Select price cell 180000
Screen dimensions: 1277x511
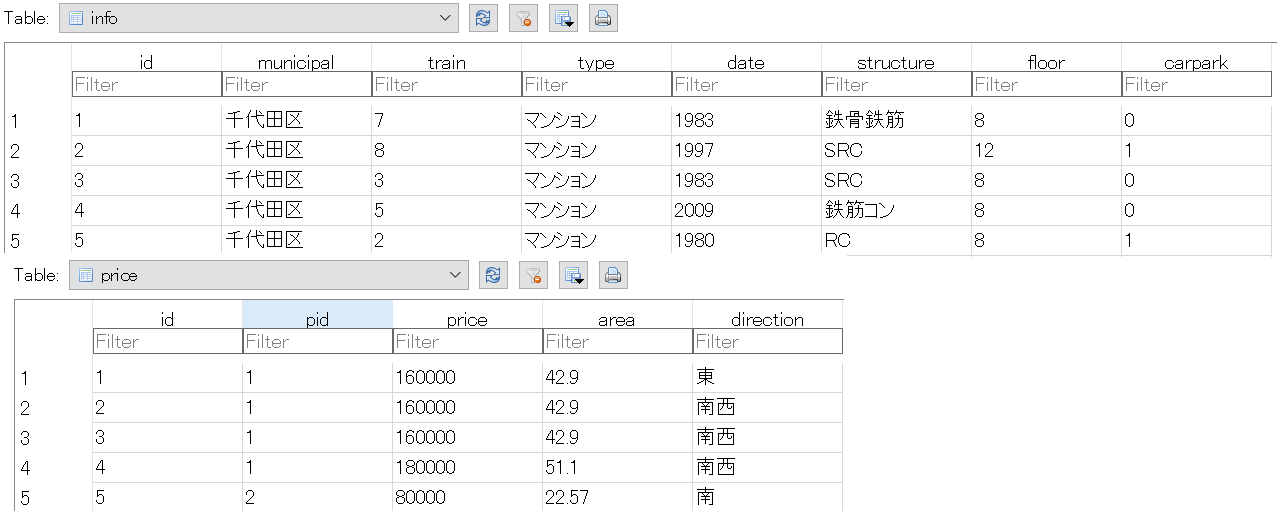coord(467,468)
